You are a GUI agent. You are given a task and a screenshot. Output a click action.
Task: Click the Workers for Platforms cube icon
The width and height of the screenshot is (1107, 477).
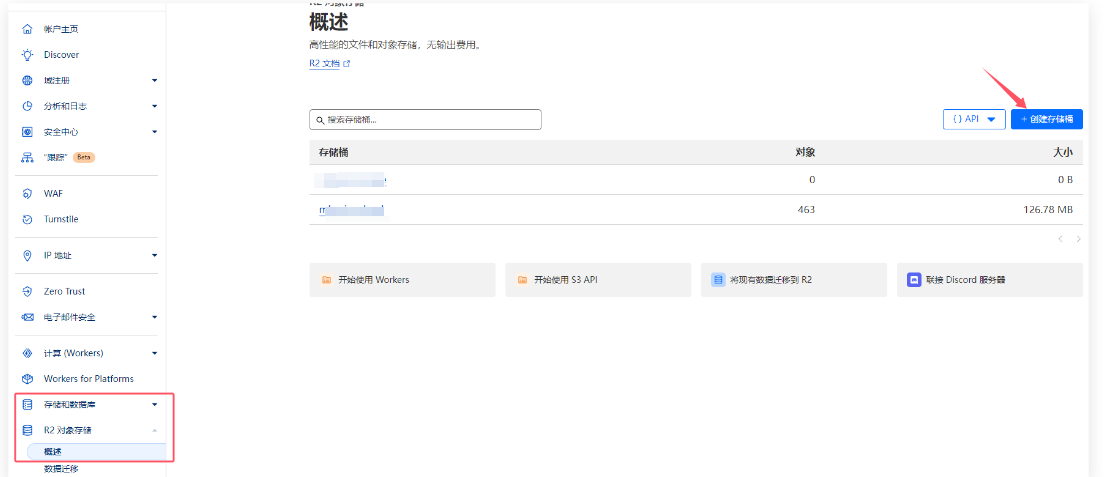point(28,379)
